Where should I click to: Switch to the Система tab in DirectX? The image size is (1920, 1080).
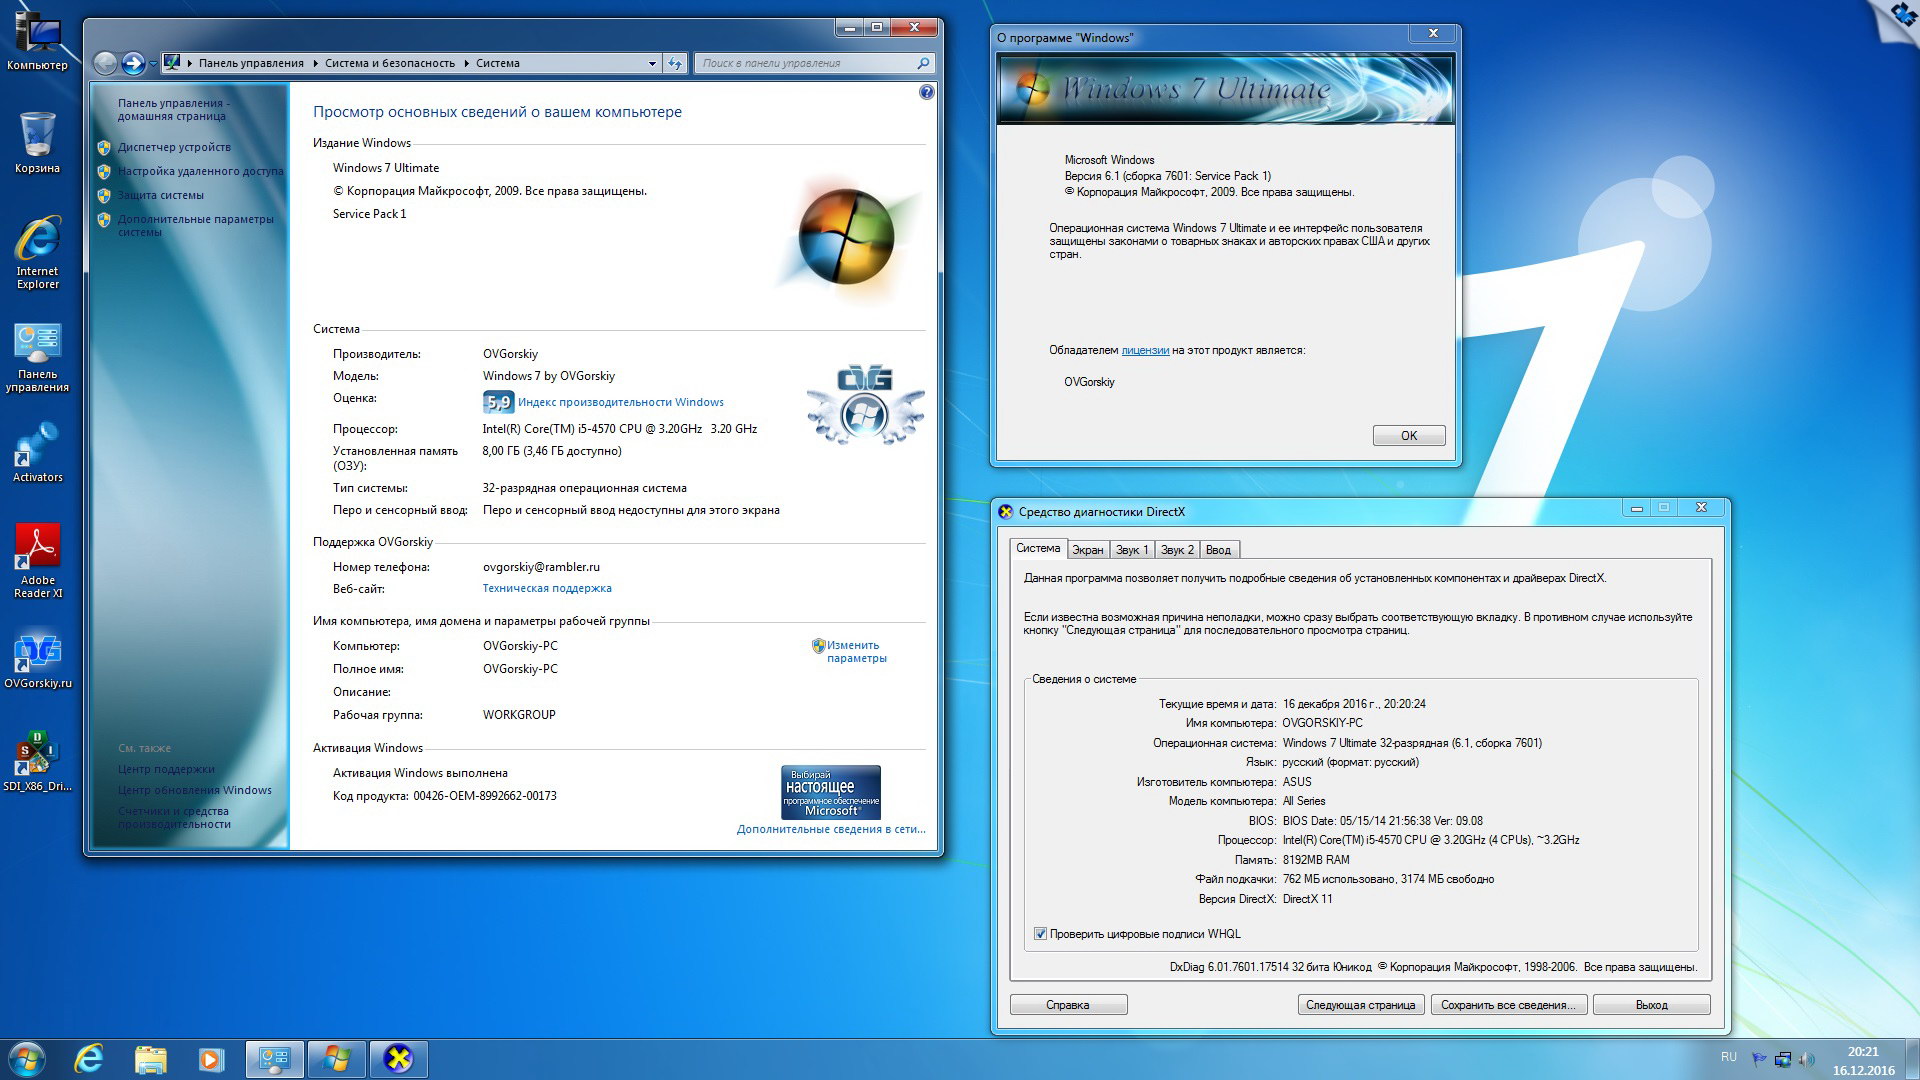[x=1038, y=548]
